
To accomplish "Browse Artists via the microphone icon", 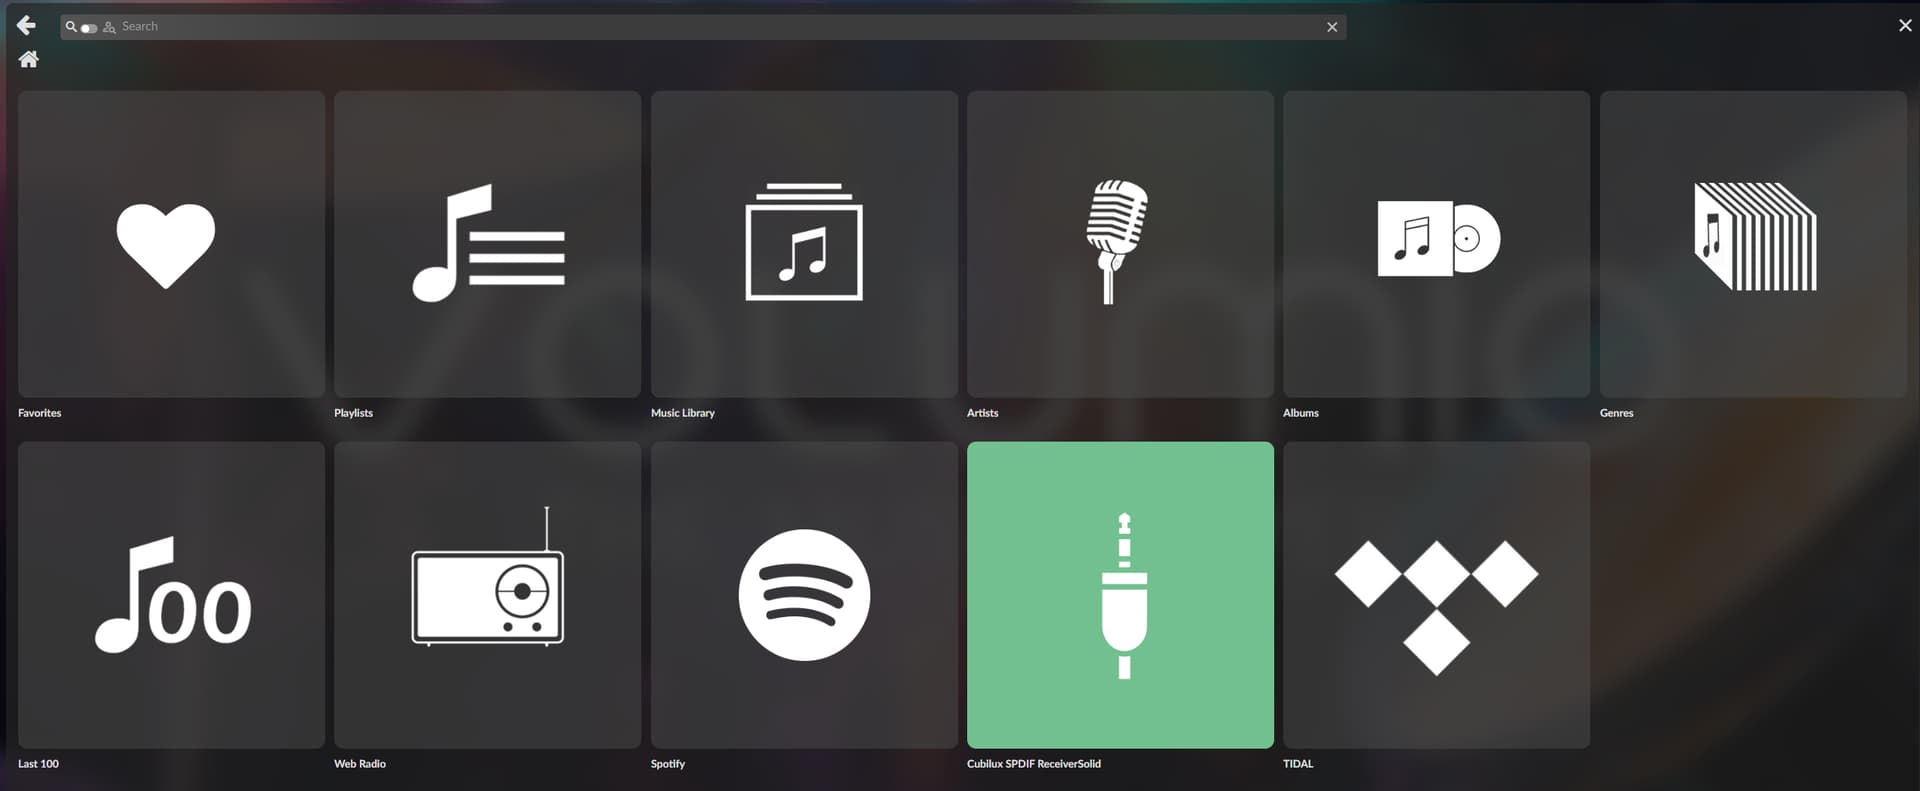I will click(1120, 244).
